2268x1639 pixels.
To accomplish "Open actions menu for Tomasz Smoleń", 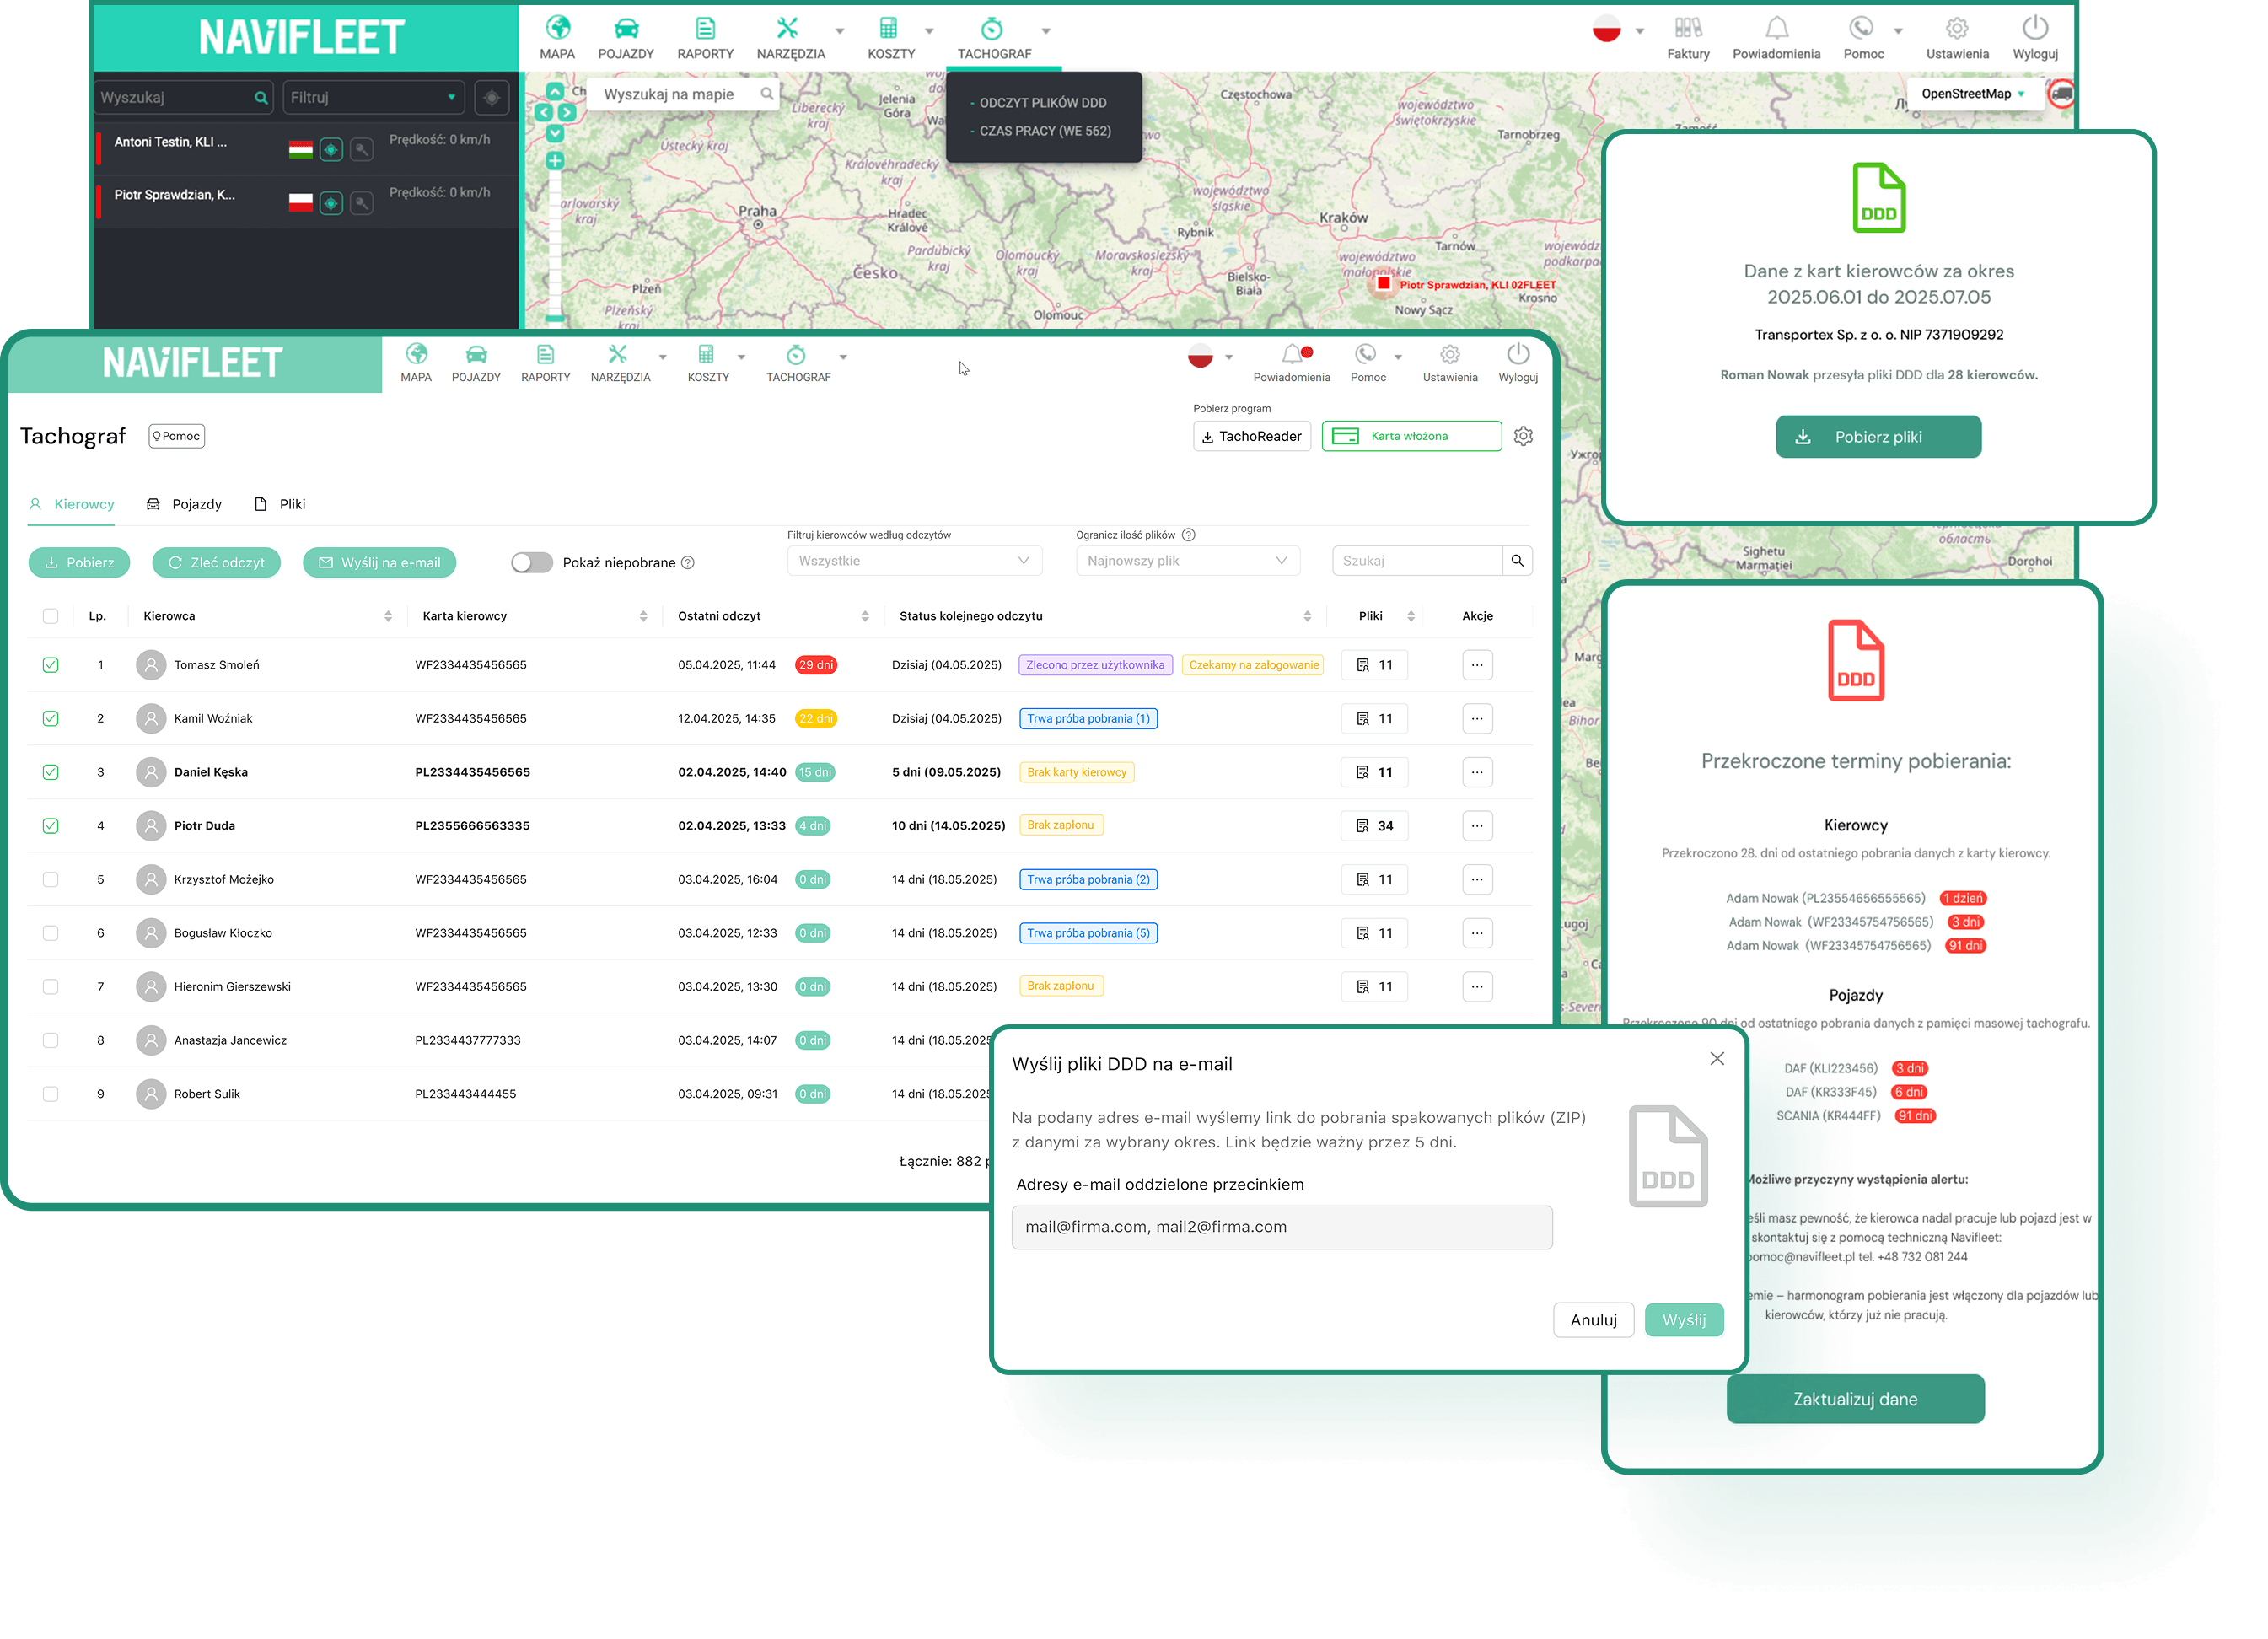I will (1477, 665).
